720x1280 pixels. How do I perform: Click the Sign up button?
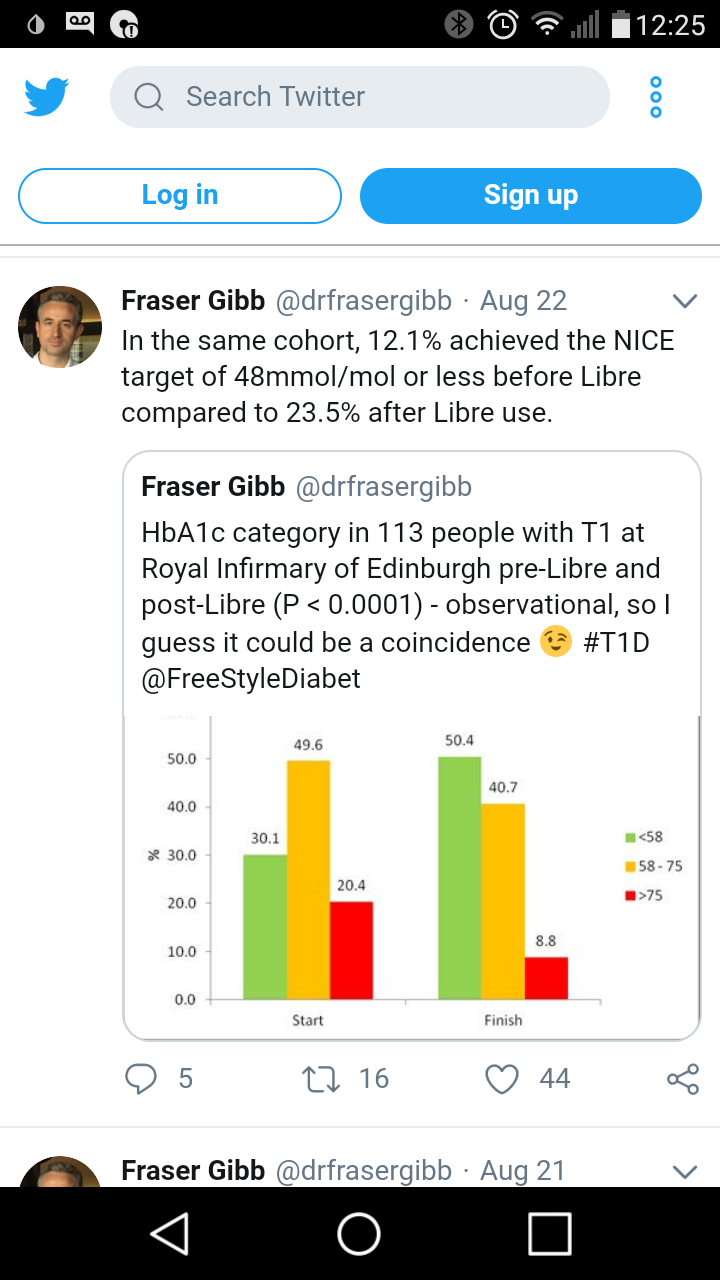tap(531, 195)
